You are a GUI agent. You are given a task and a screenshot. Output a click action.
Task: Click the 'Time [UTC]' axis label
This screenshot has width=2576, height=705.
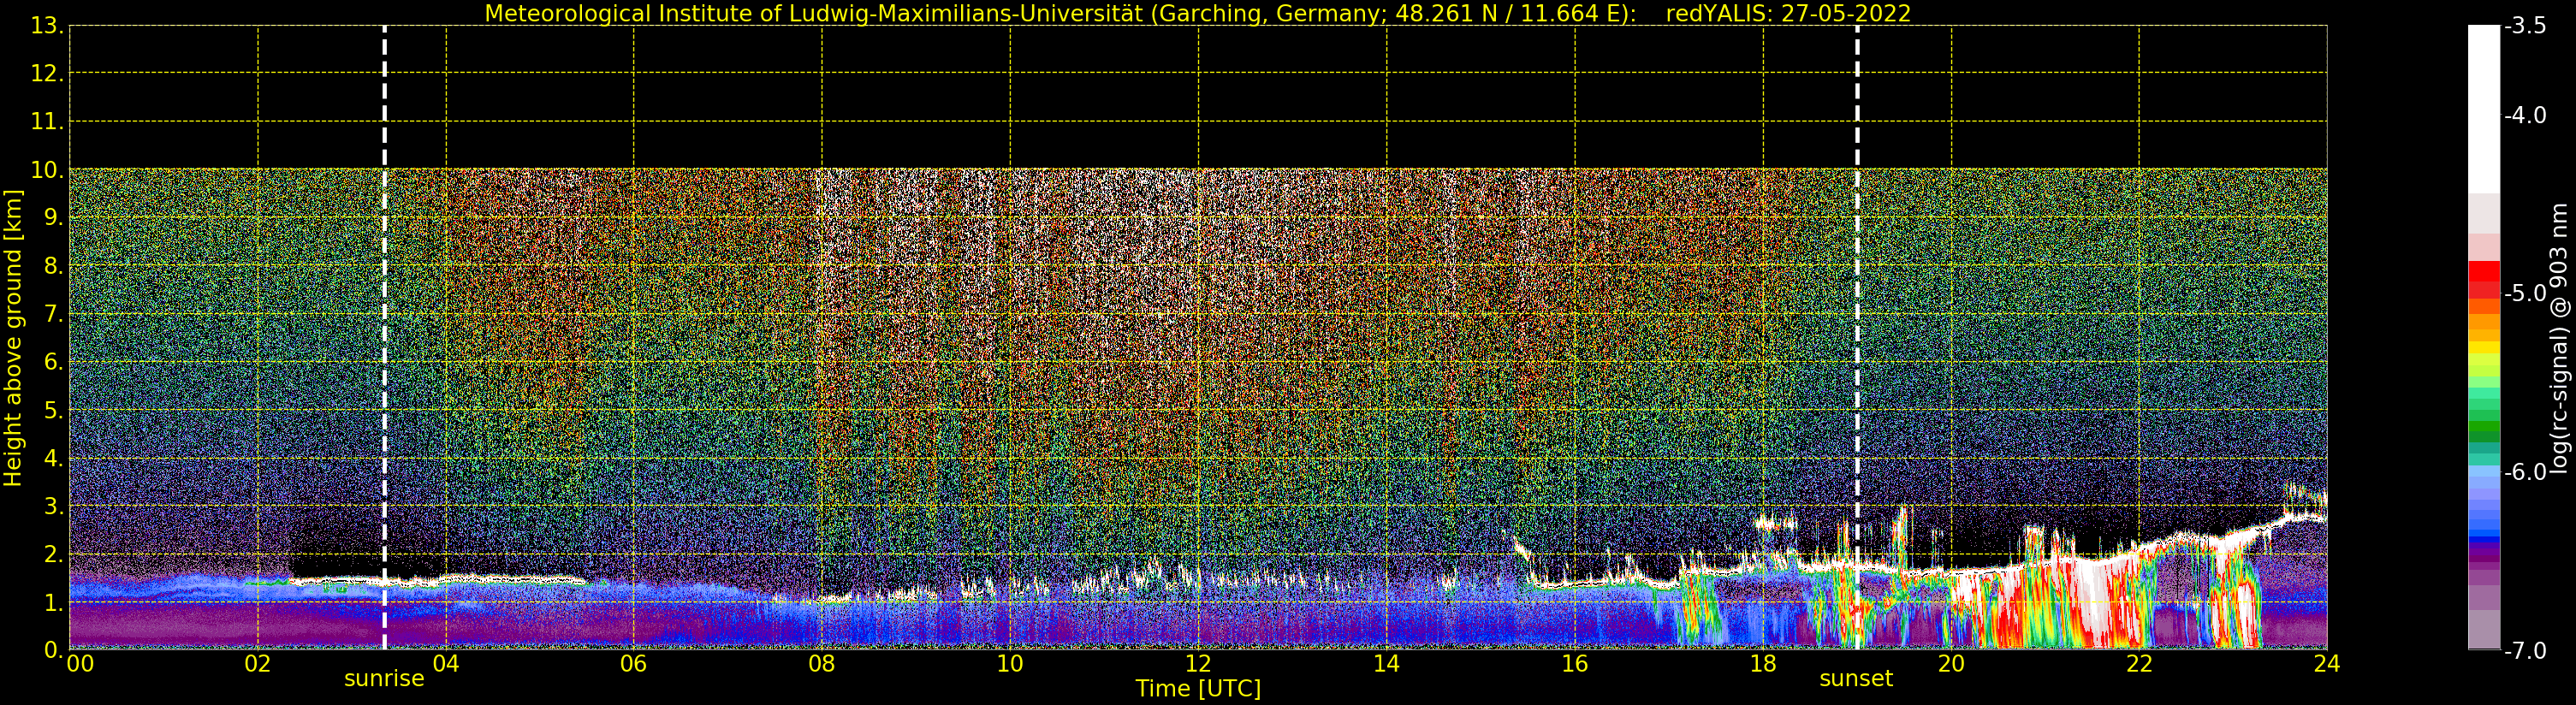[x=1198, y=689]
